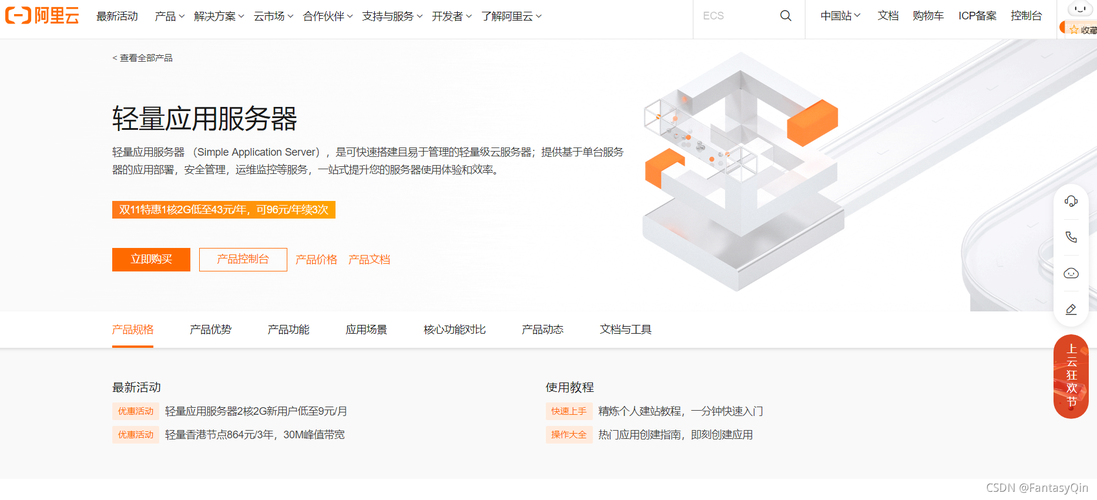Click the ECS search input field
The image size is (1097, 500).
click(738, 16)
